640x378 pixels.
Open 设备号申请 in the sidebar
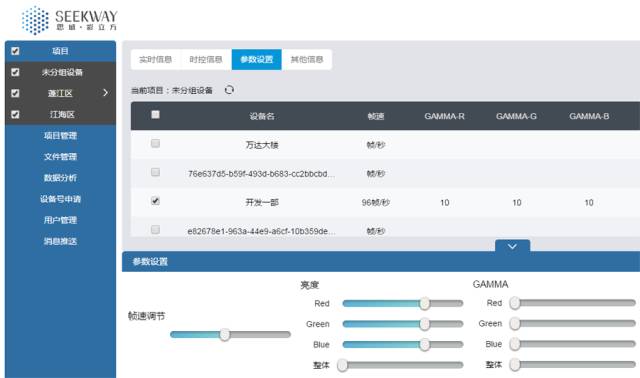coord(60,199)
